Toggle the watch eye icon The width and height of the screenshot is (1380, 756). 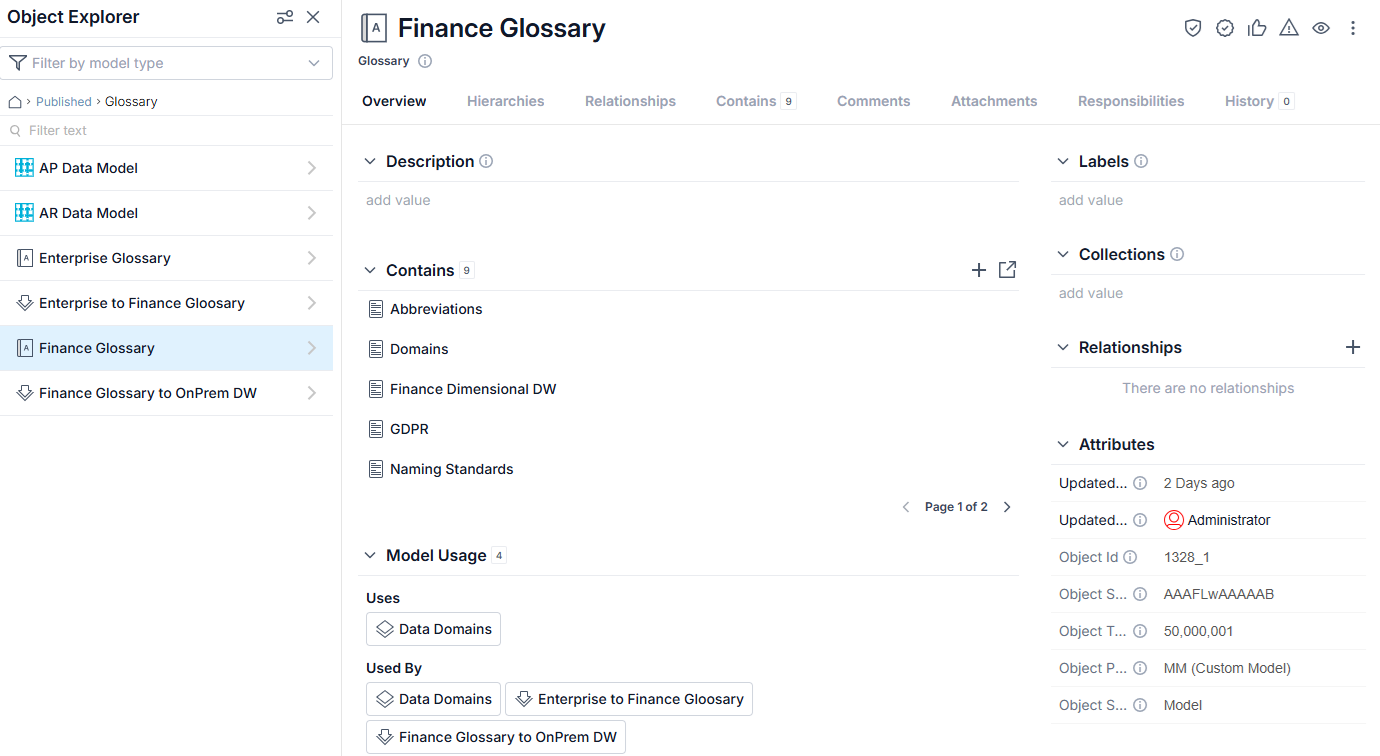[x=1321, y=28]
